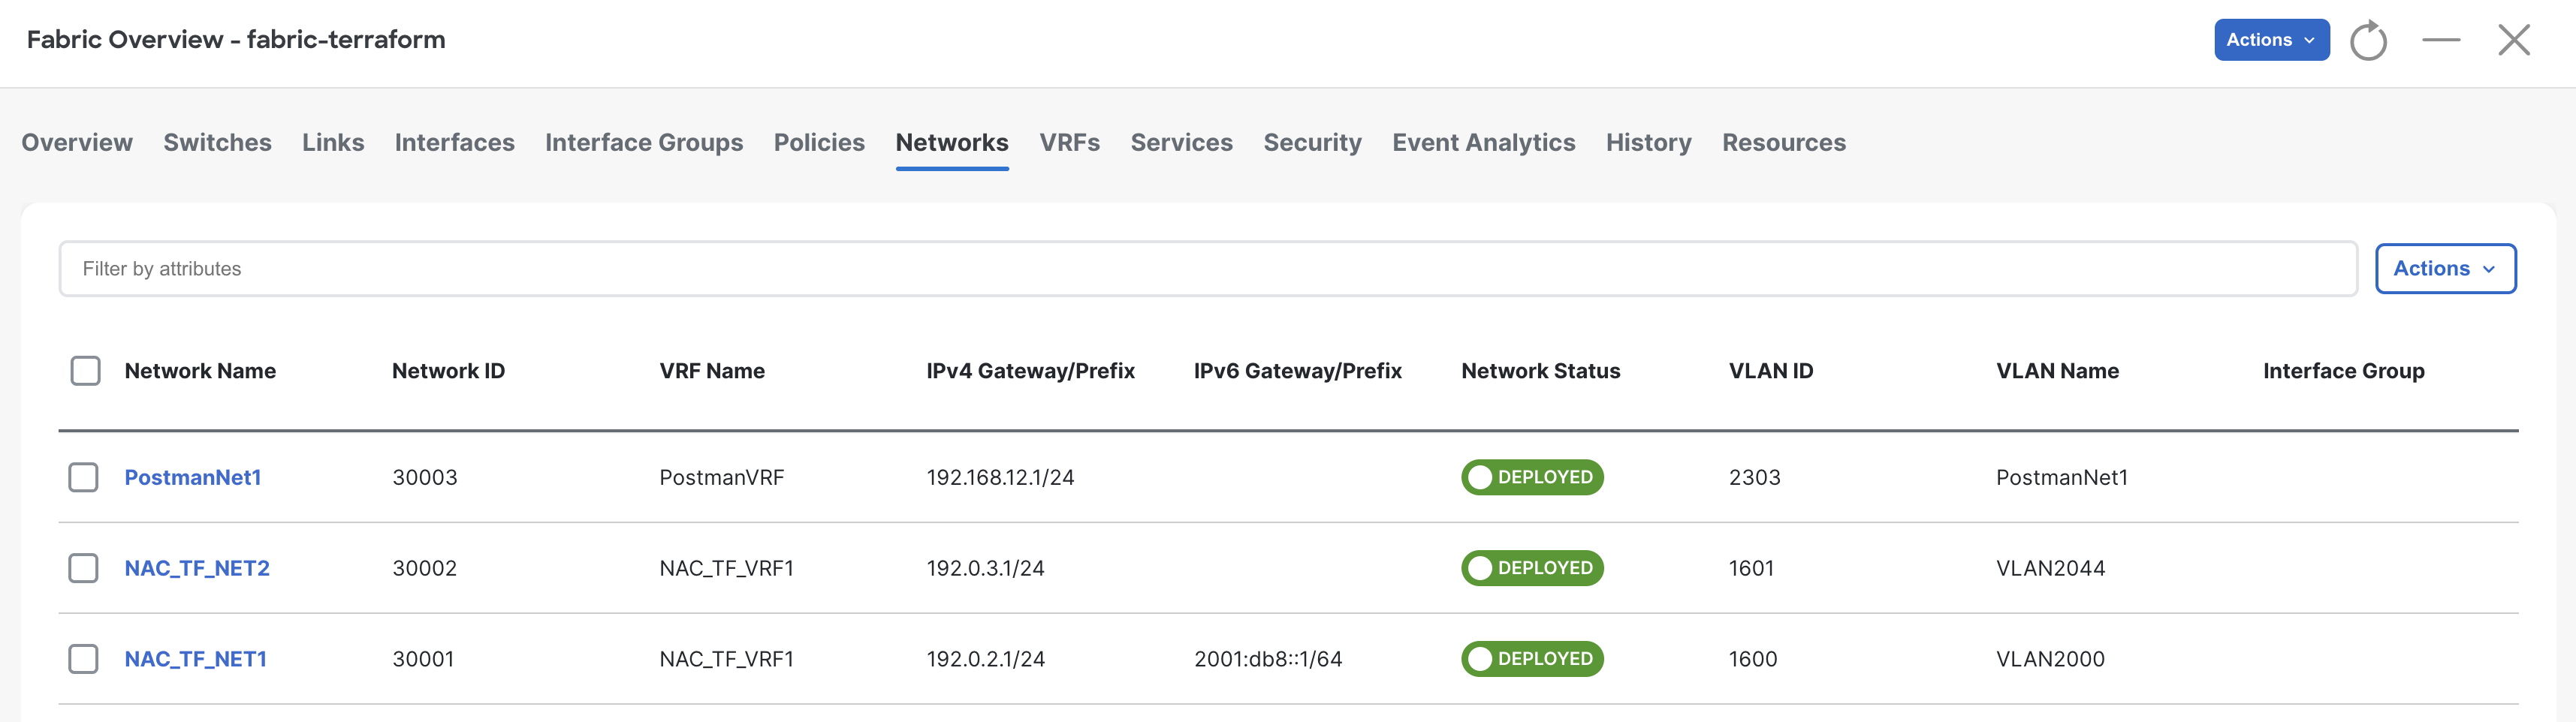Minimize the Fabric Overview panel
This screenshot has width=2576, height=722.
[x=2441, y=40]
